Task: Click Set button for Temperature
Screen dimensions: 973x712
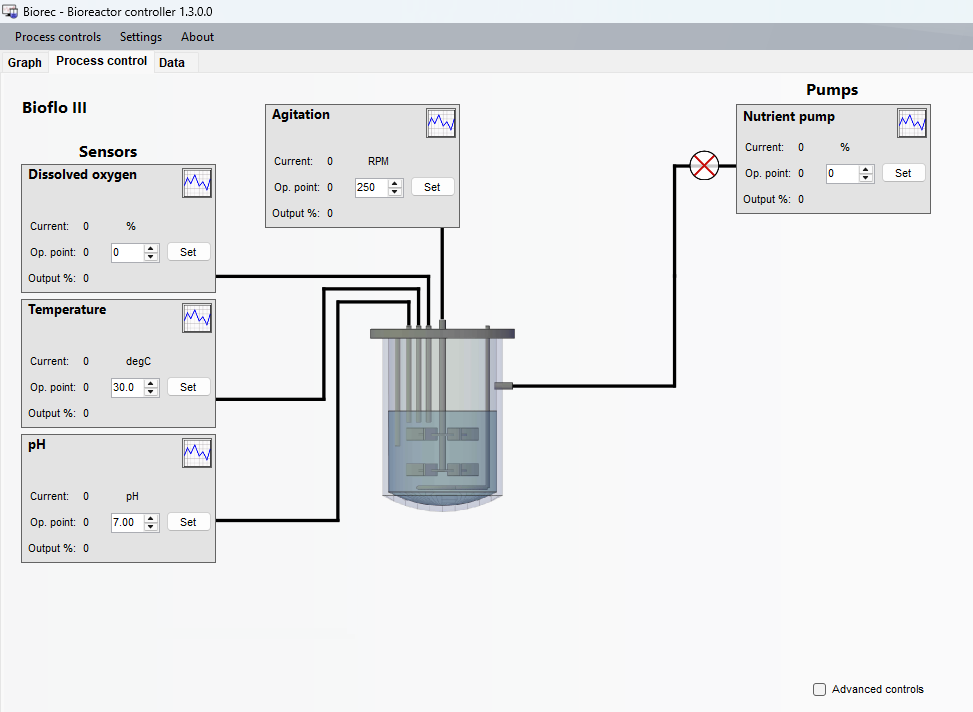Action: coord(189,387)
